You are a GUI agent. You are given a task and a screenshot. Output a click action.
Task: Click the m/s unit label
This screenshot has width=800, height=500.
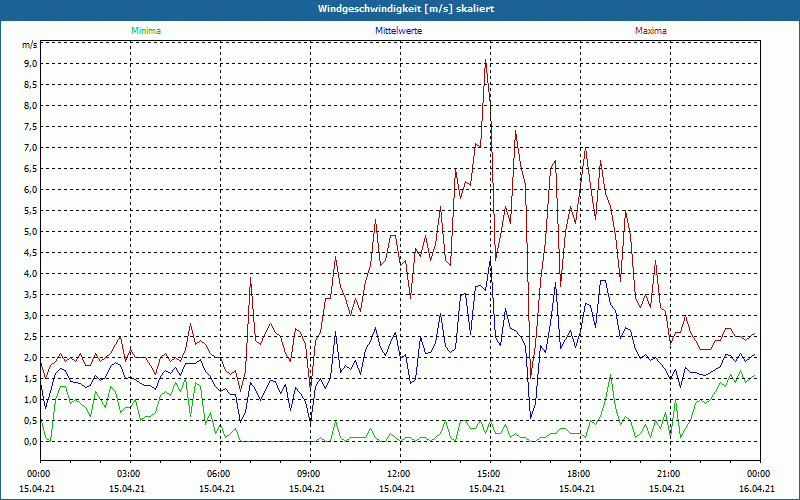(29, 45)
